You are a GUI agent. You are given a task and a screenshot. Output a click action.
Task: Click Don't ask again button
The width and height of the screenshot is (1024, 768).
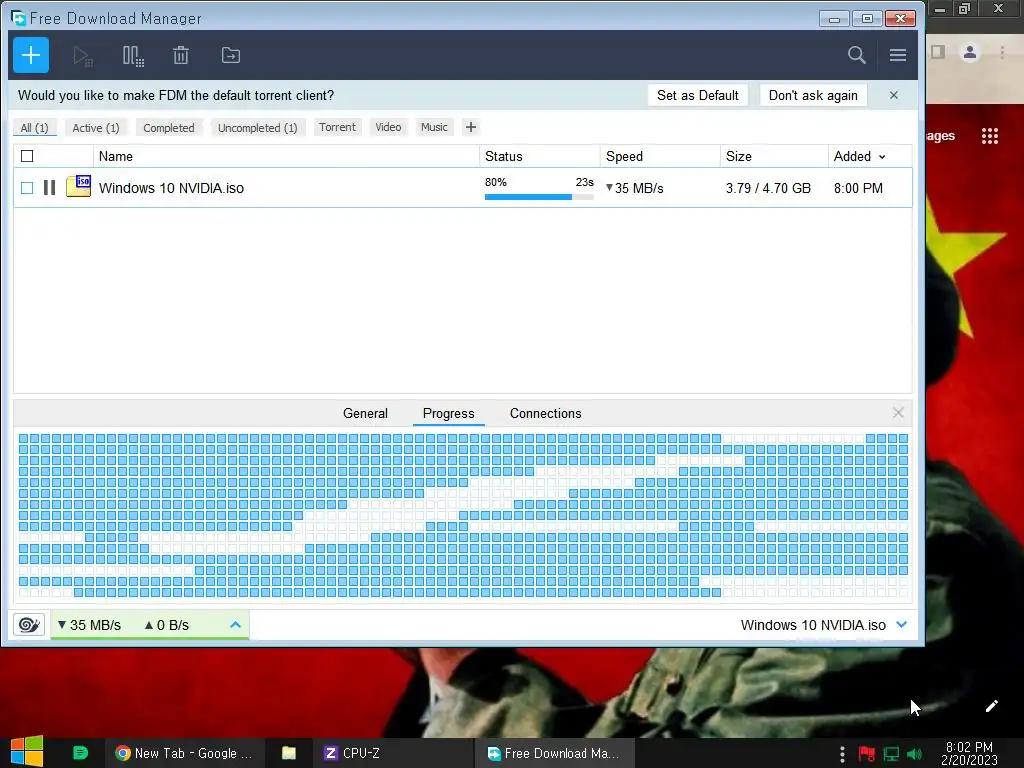pyautogui.click(x=813, y=95)
